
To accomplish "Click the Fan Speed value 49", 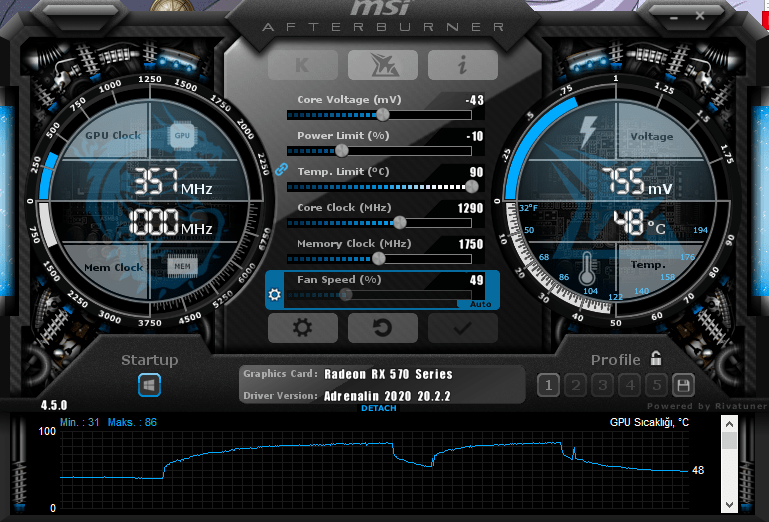I will 476,280.
